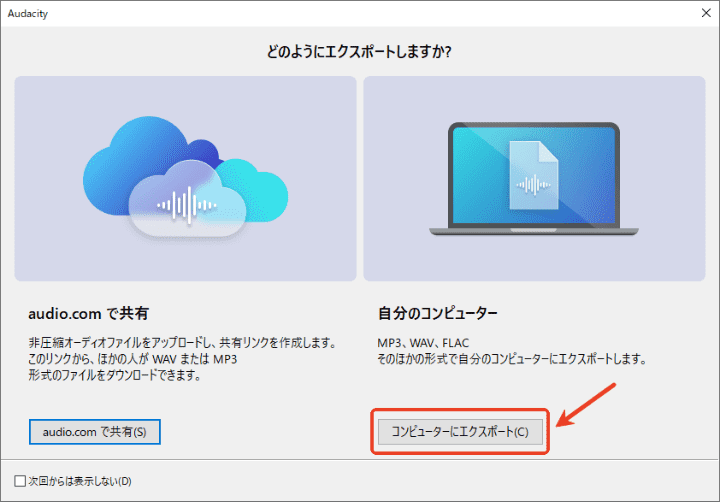Screen dimensions: 720x502
Task: Click the '自分のコンピューター' heading
Action: click(x=438, y=314)
